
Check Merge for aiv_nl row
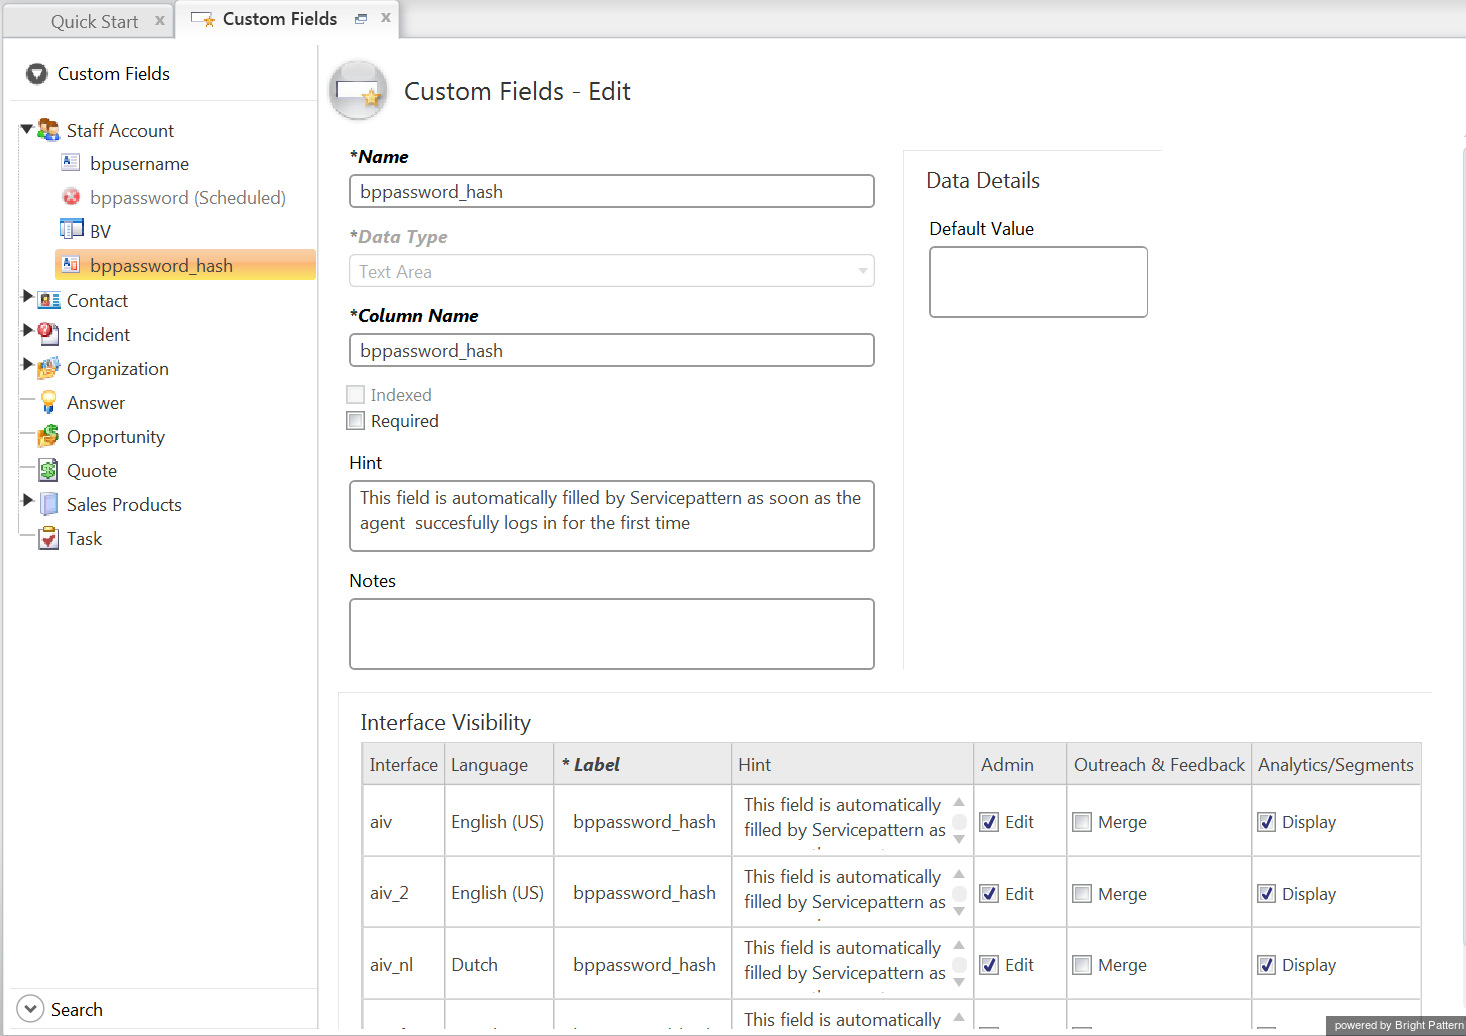(x=1082, y=965)
